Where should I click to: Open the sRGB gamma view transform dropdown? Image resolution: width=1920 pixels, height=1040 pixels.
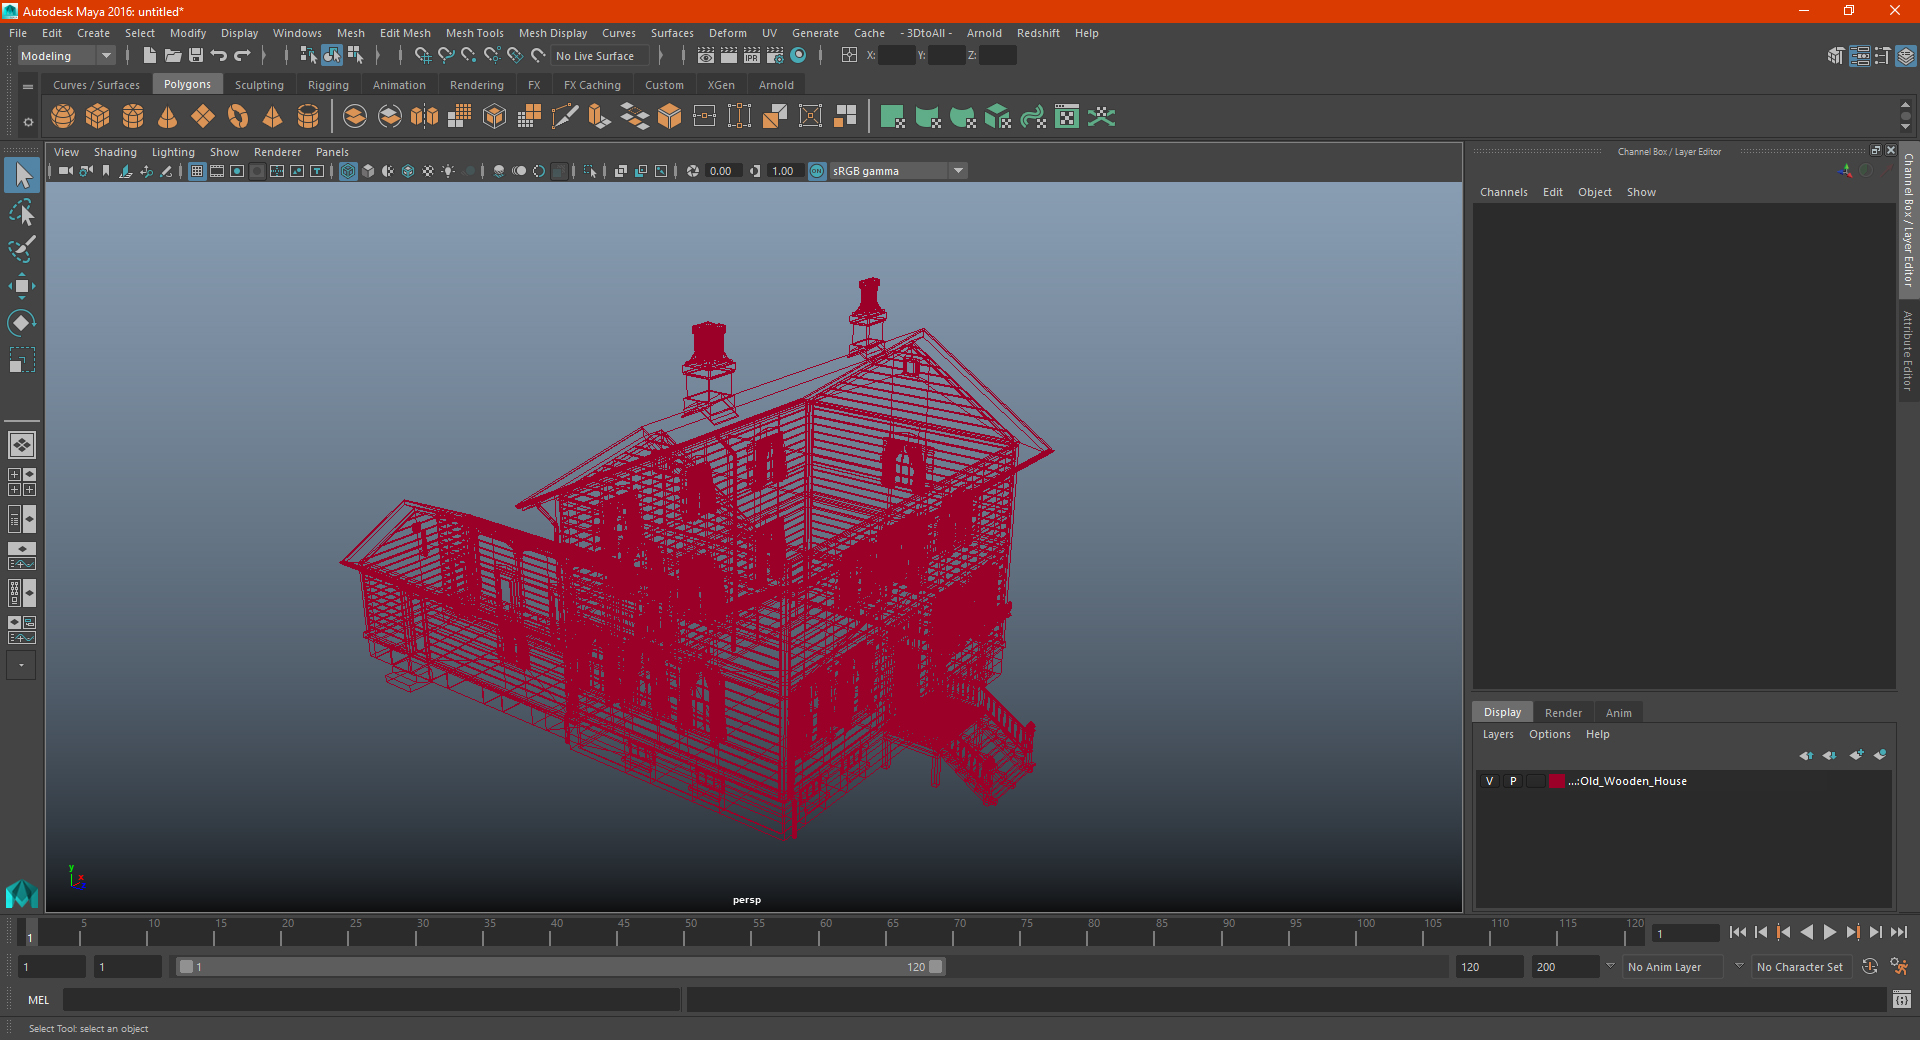click(x=898, y=171)
